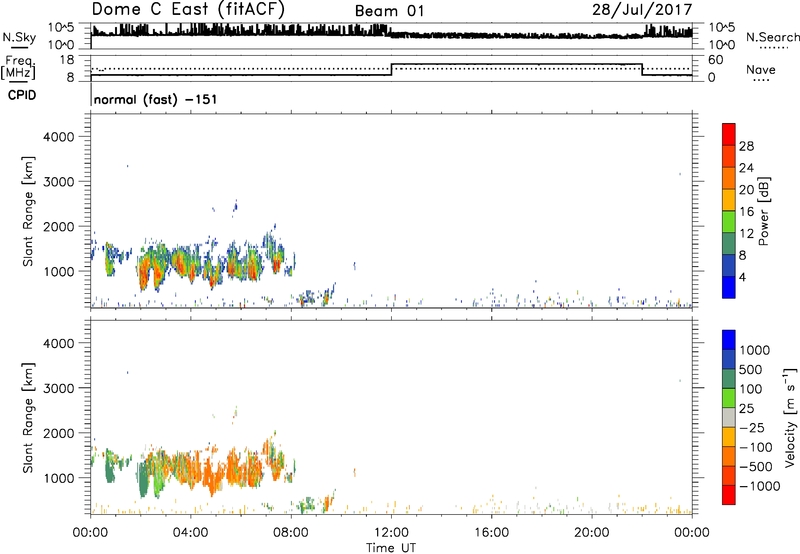The image size is (800, 554).
Task: Click the '04:00' time axis label
Action: coord(190,533)
